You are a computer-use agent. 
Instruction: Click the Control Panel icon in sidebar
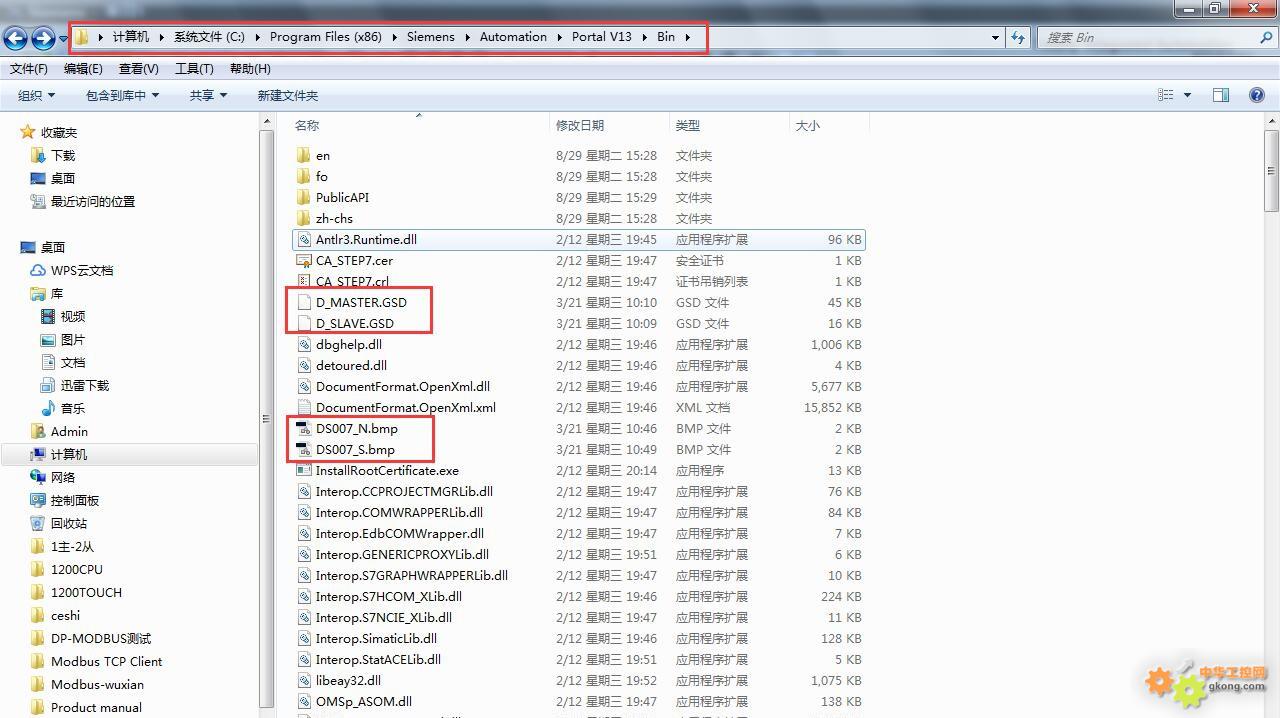click(38, 500)
